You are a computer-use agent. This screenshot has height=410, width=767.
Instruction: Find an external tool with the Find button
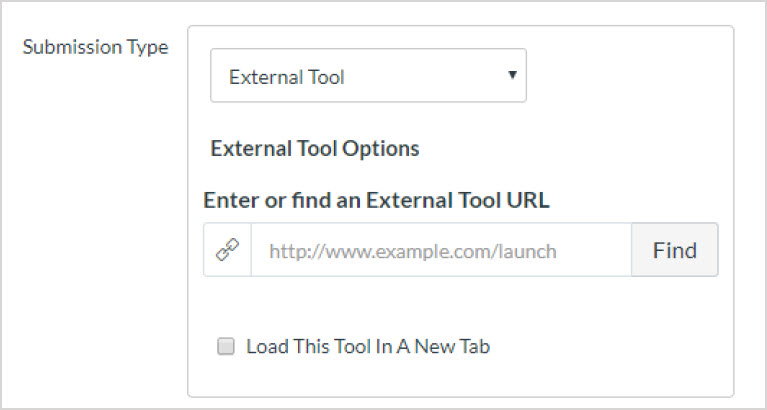point(674,250)
